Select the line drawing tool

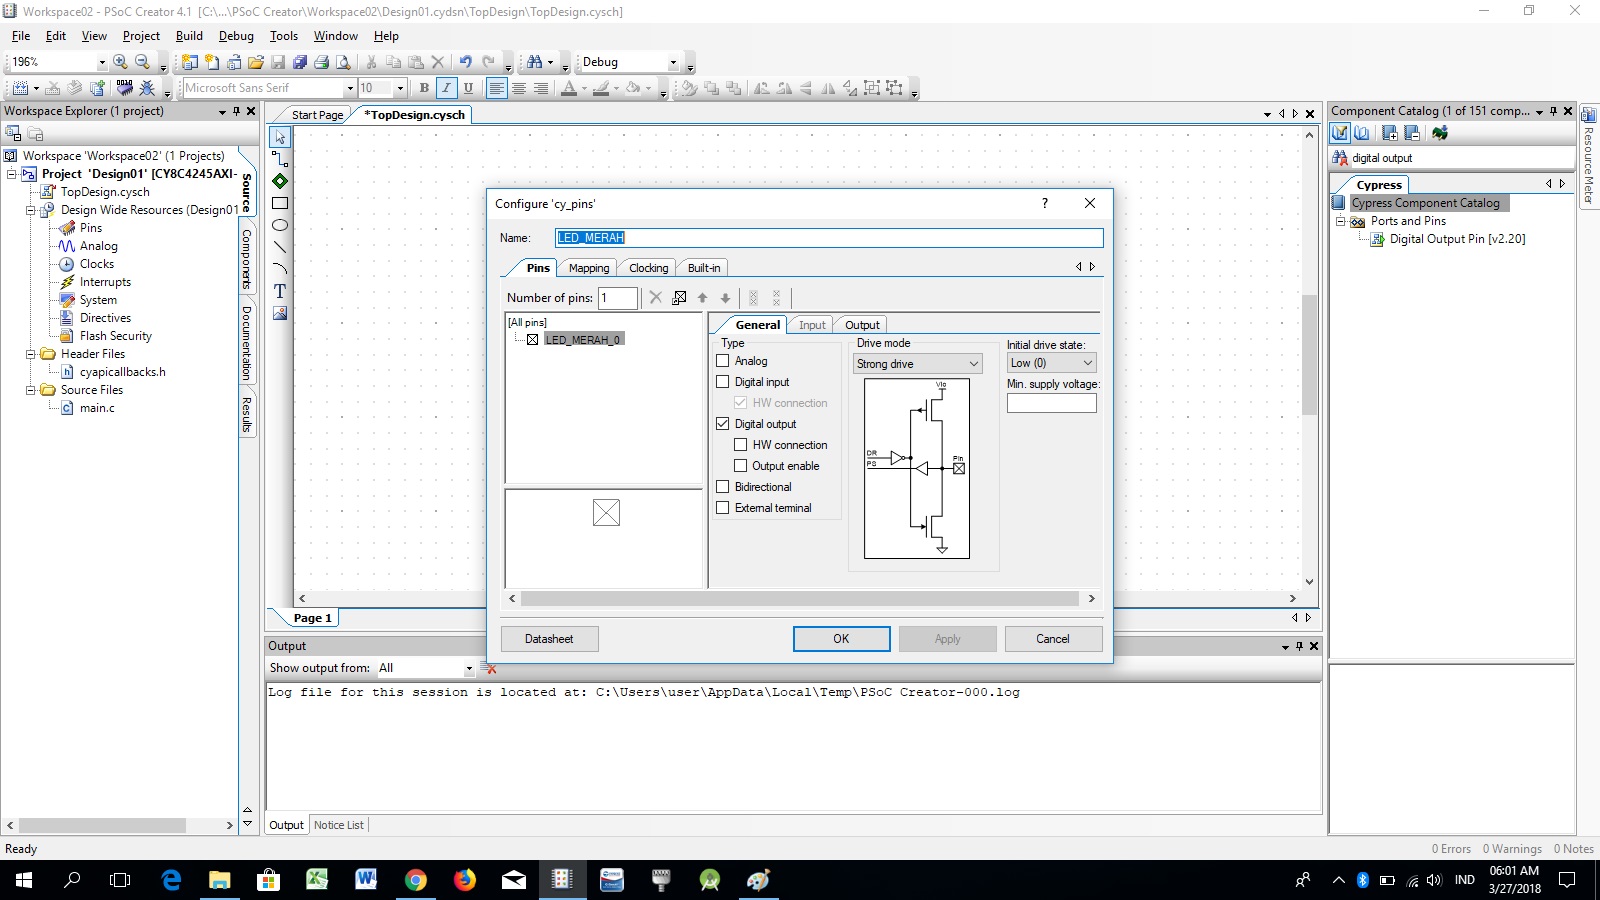[x=280, y=247]
